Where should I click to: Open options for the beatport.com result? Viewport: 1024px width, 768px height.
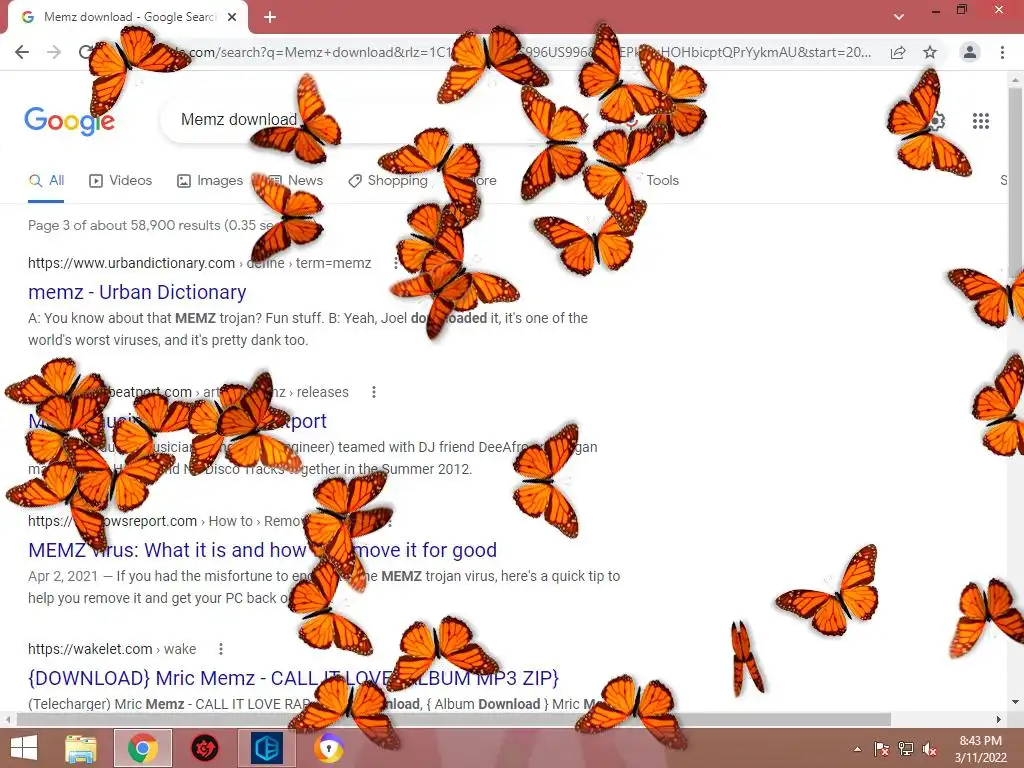[x=374, y=392]
